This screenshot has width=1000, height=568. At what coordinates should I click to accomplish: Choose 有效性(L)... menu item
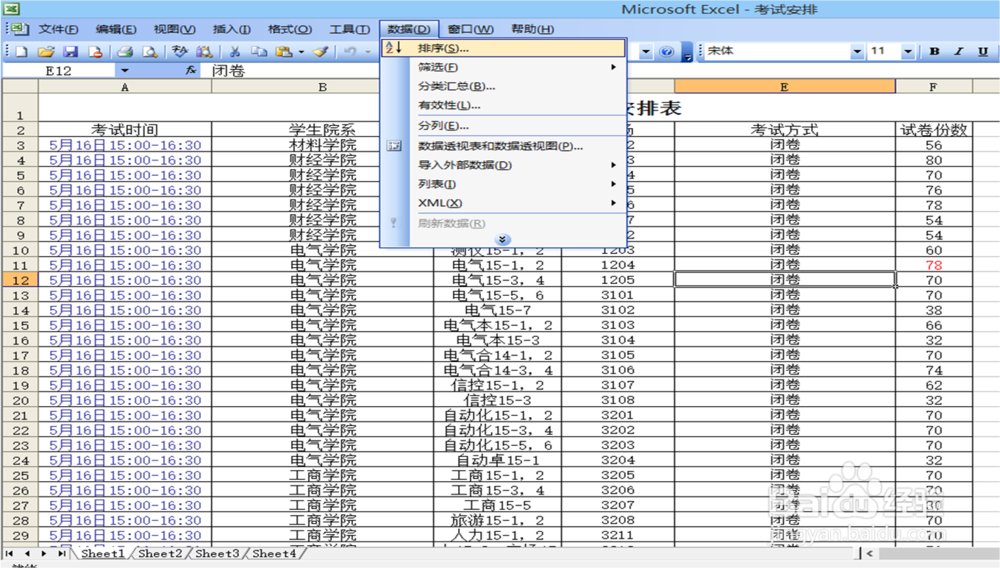503,105
